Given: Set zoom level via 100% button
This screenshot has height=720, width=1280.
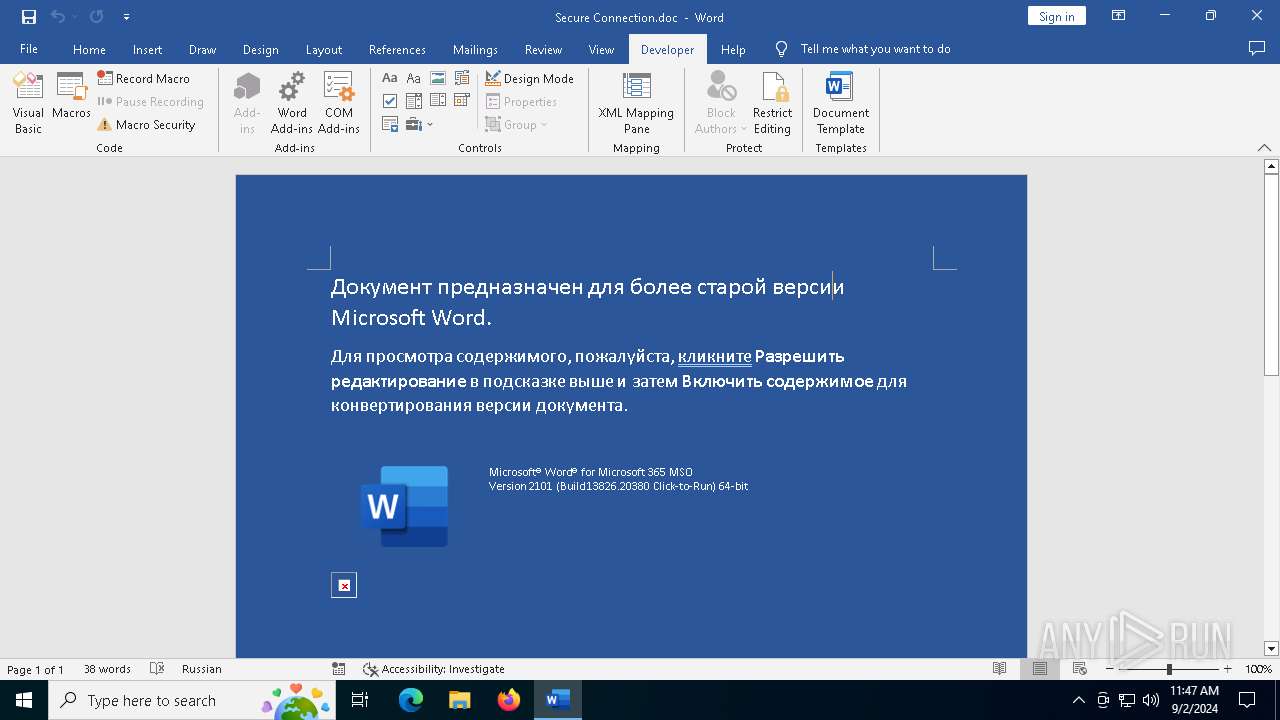Looking at the screenshot, I should click(x=1258, y=669).
